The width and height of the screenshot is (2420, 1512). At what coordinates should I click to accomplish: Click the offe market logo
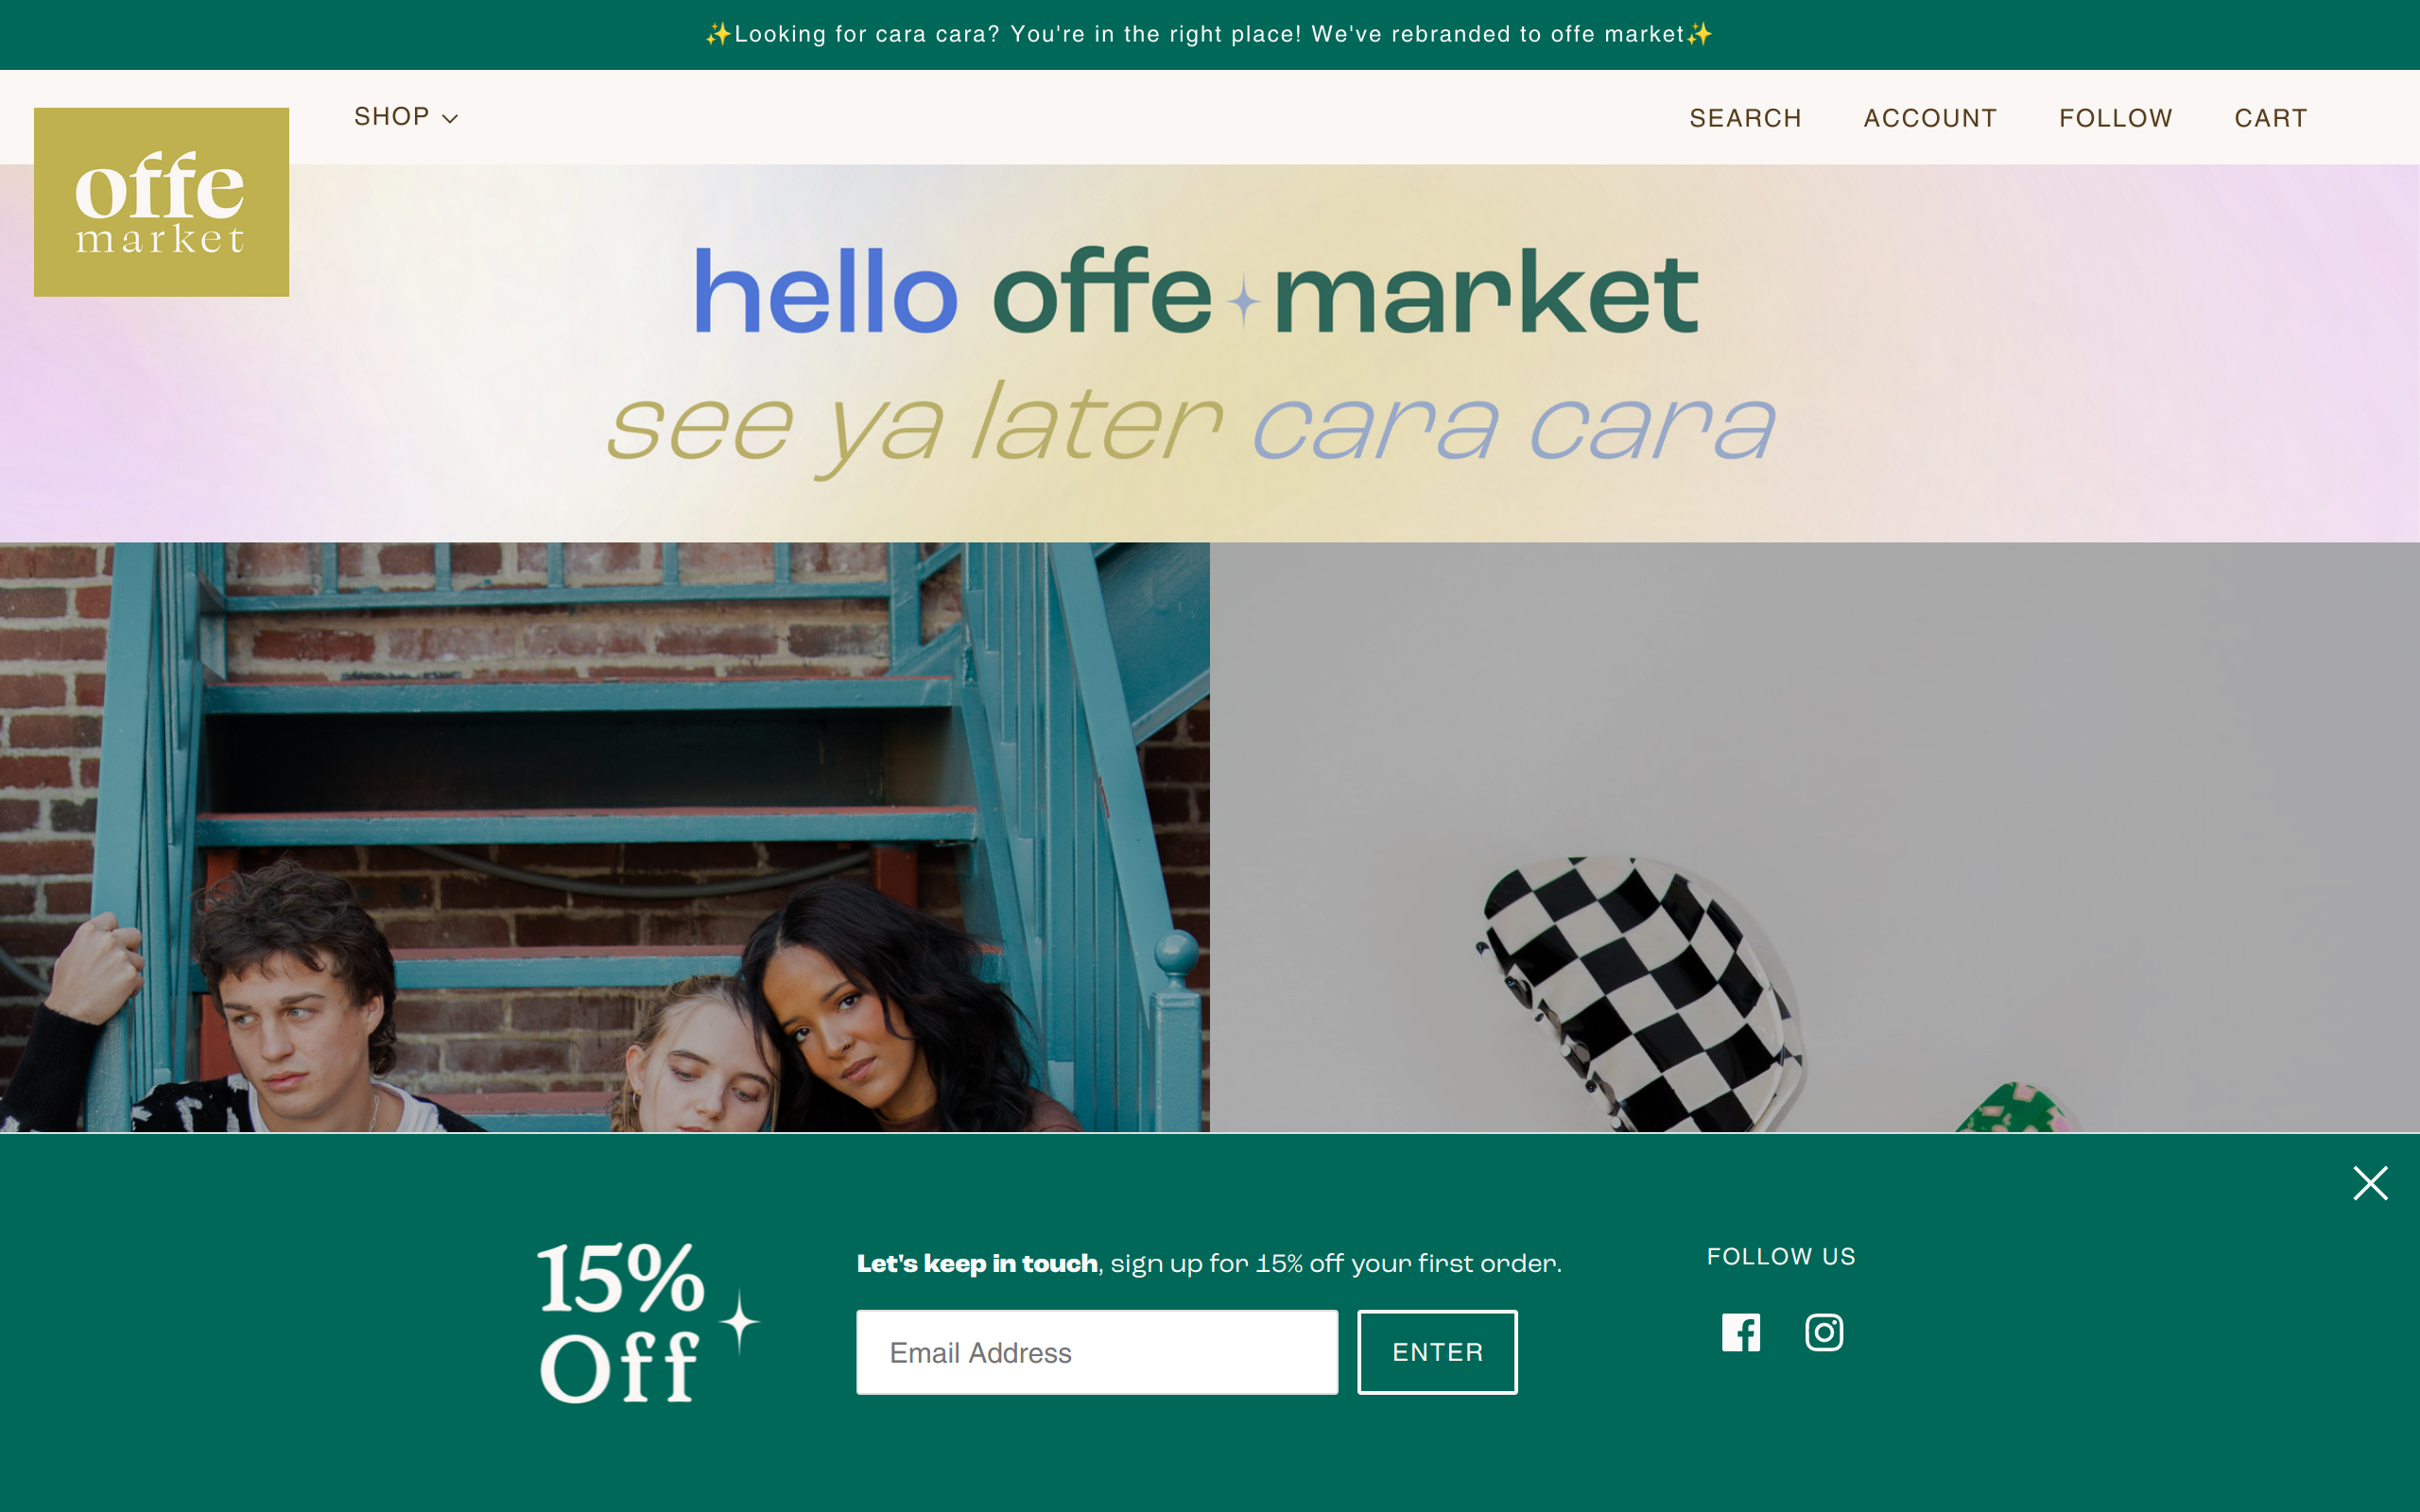coord(161,202)
